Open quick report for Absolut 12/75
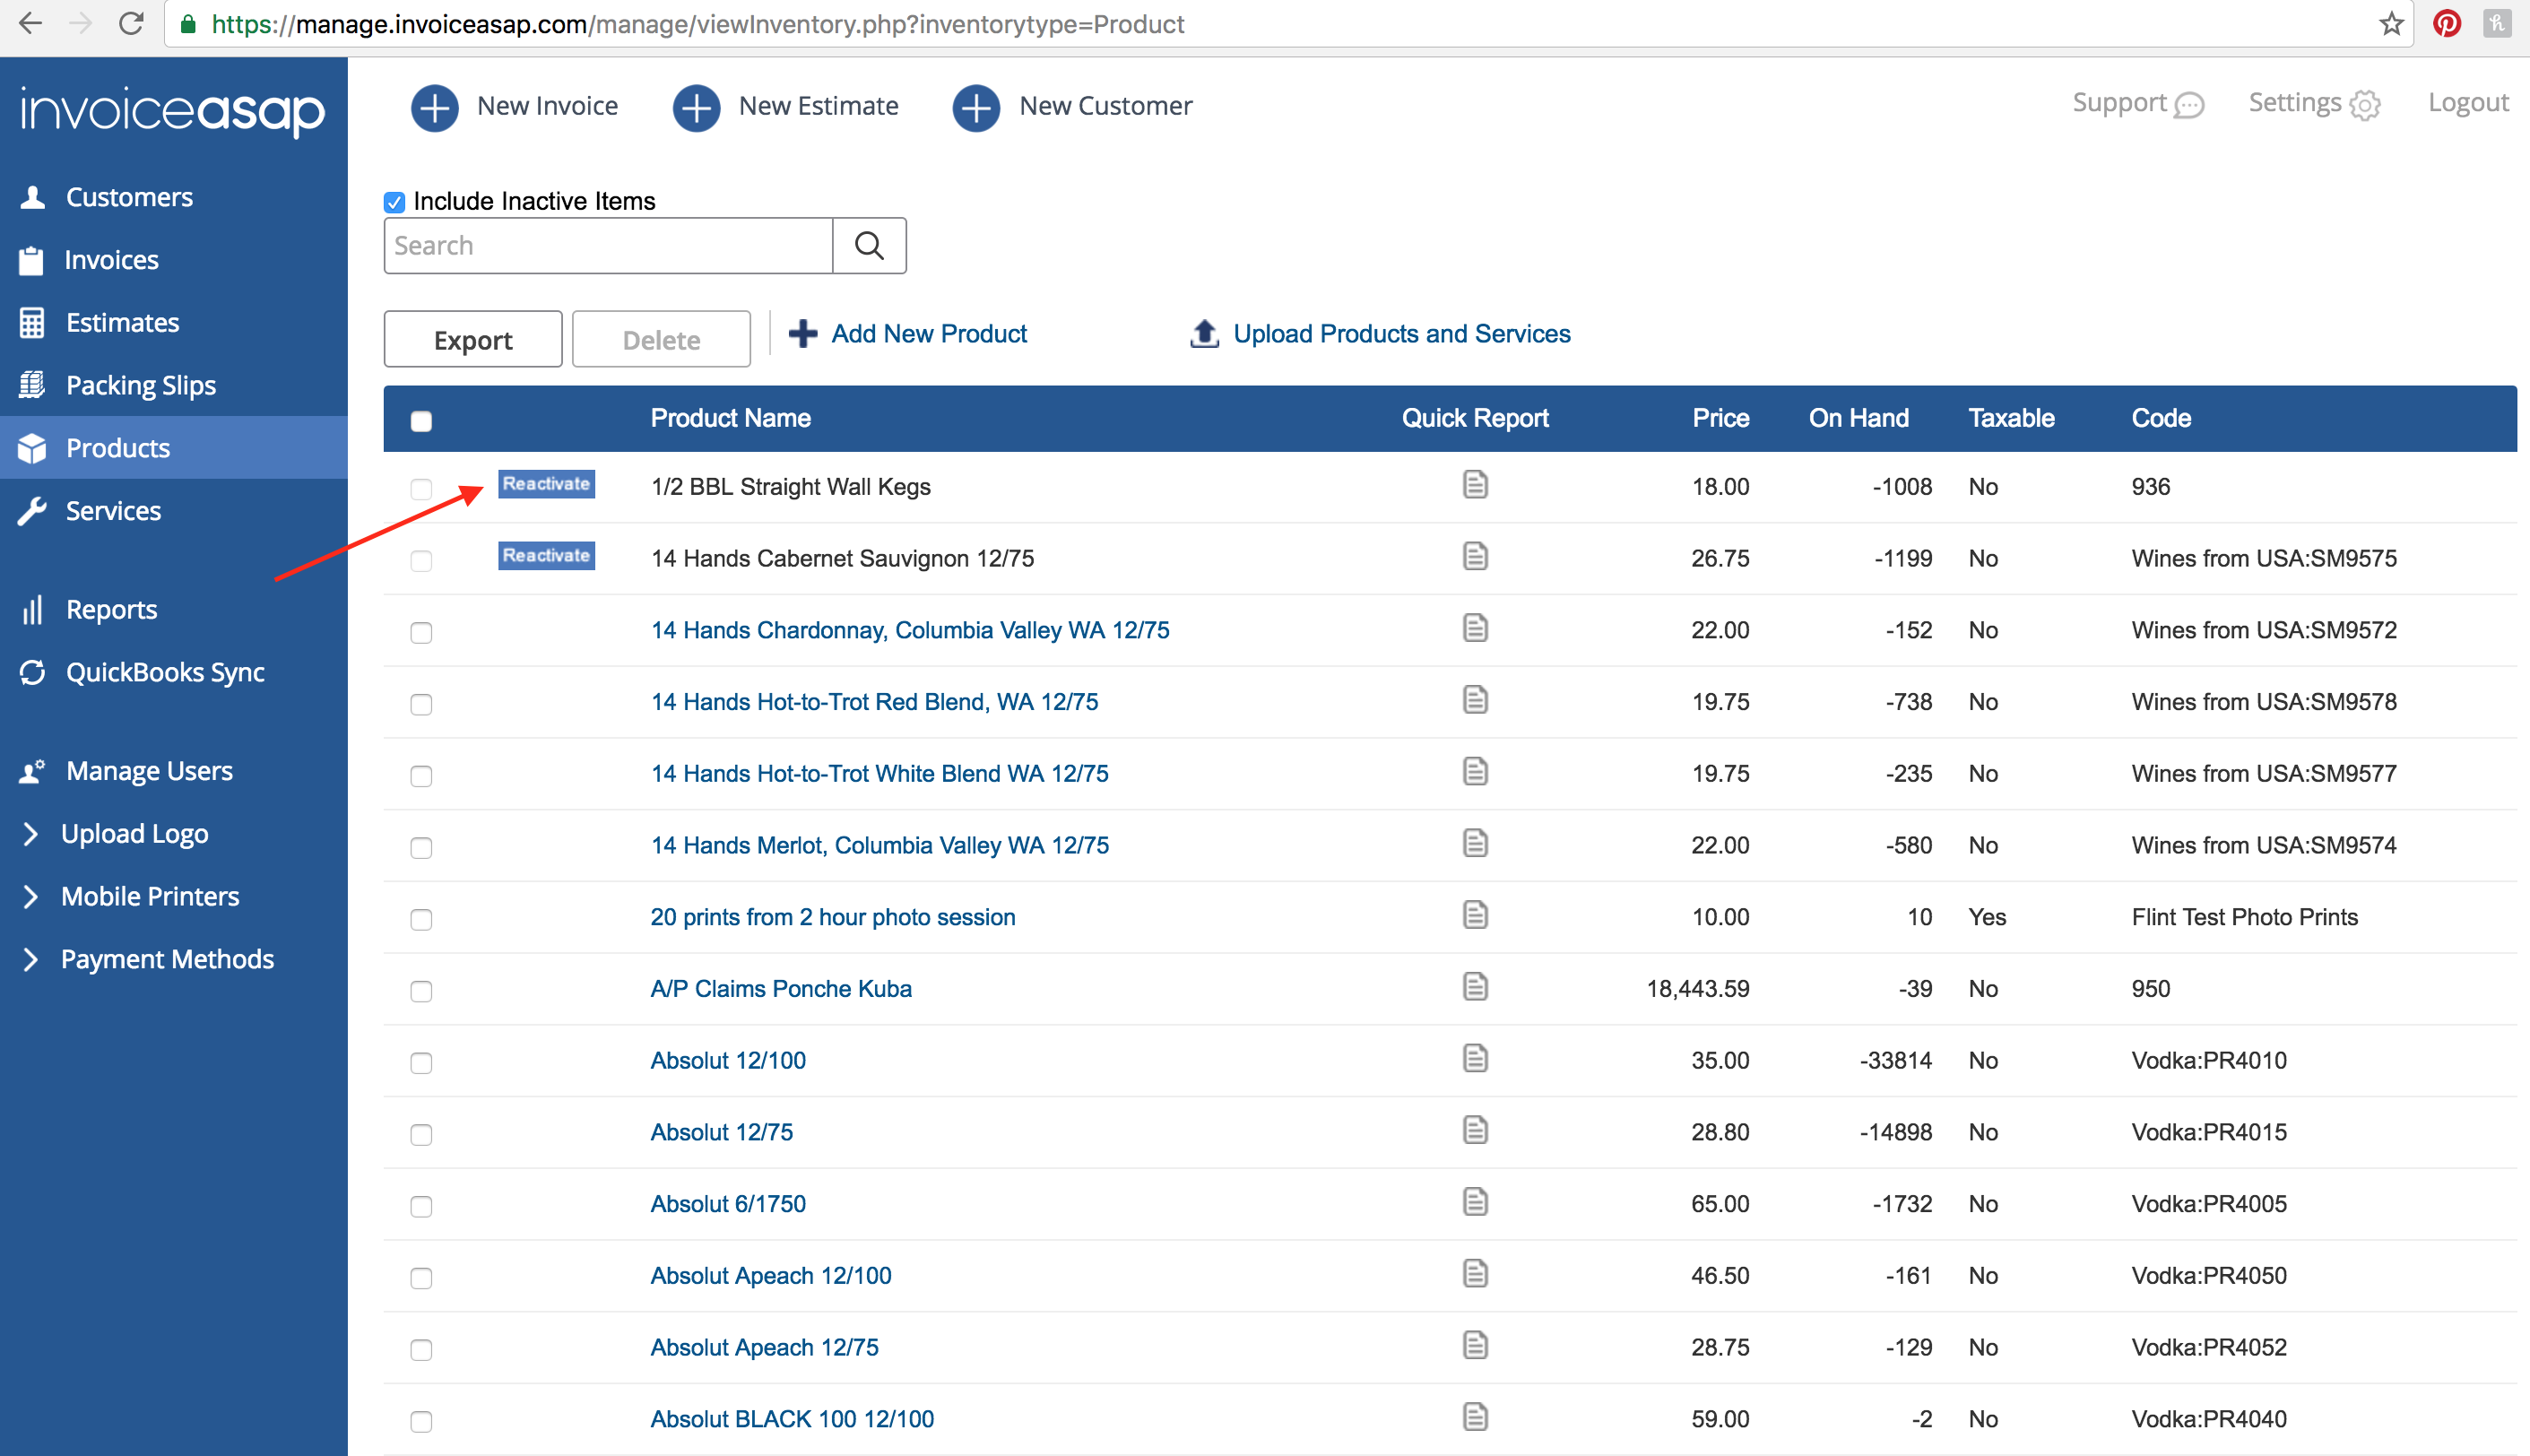Image resolution: width=2530 pixels, height=1456 pixels. click(1475, 1131)
